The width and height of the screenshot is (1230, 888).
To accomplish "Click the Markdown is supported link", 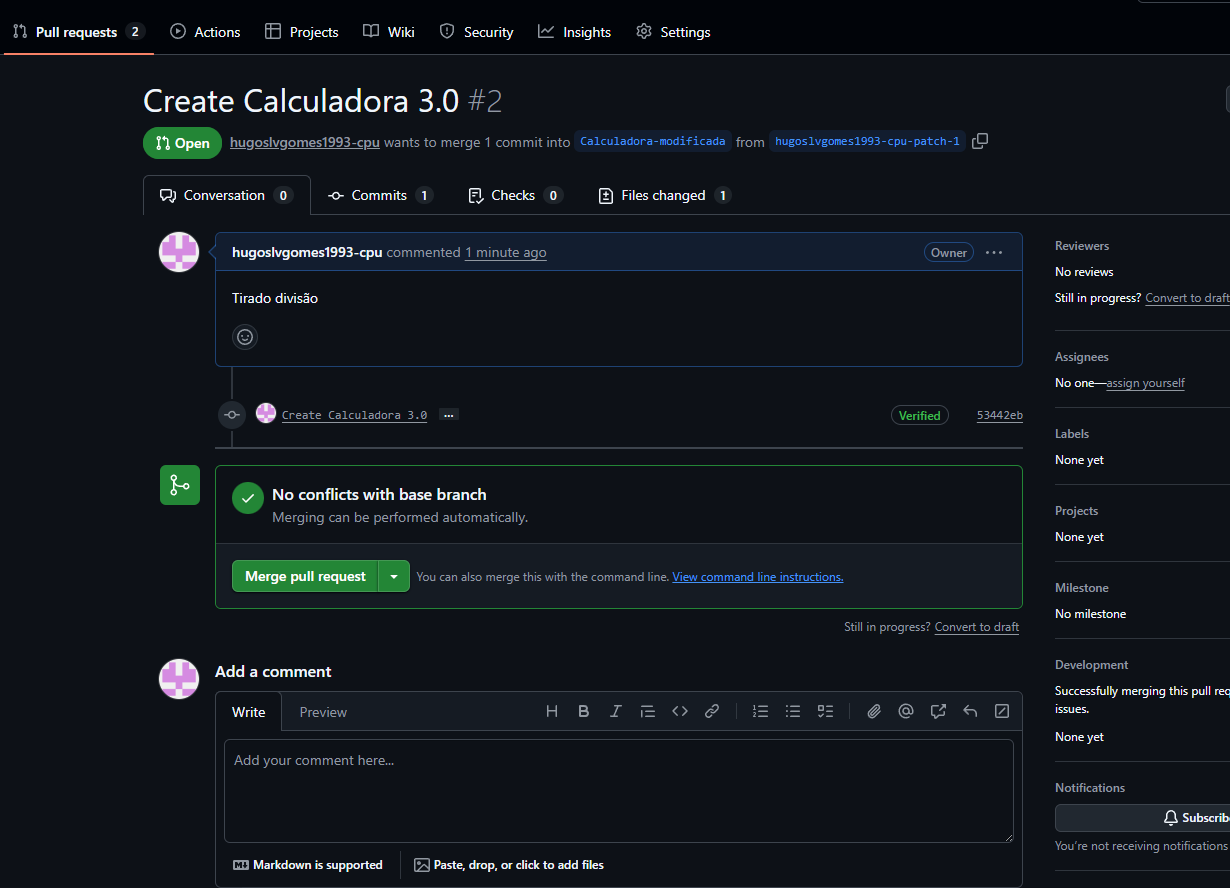I will point(308,865).
